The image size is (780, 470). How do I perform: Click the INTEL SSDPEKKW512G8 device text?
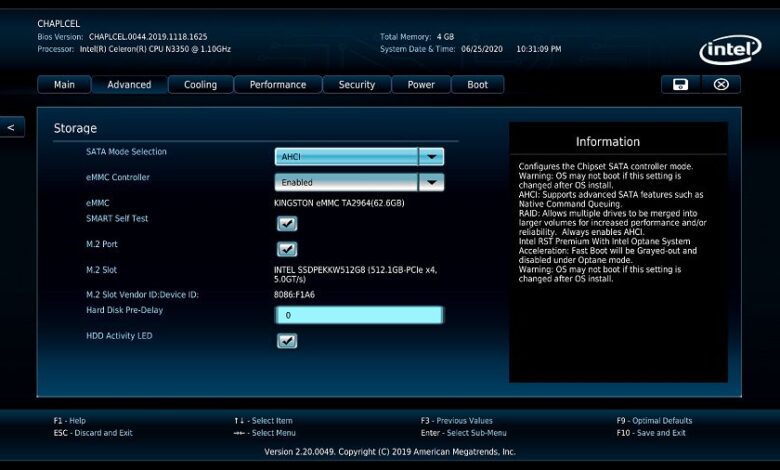[x=355, y=275]
